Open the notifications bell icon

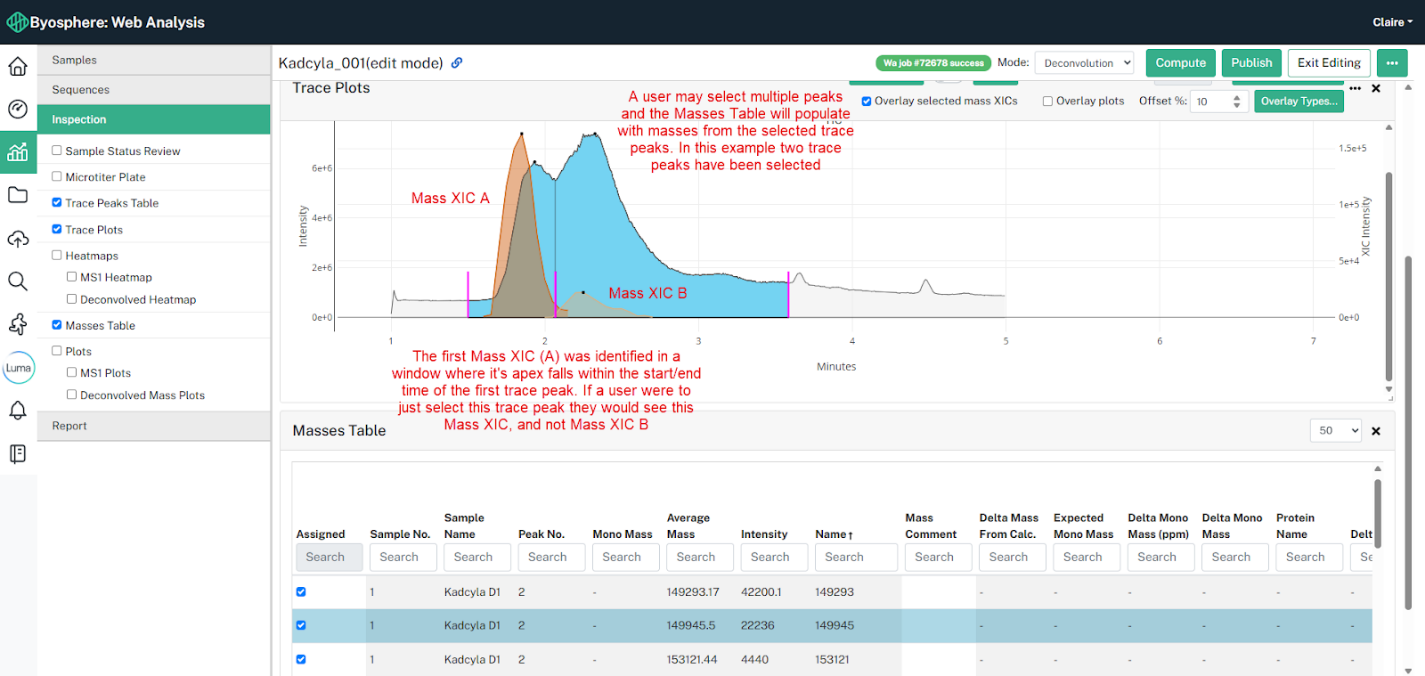point(18,410)
